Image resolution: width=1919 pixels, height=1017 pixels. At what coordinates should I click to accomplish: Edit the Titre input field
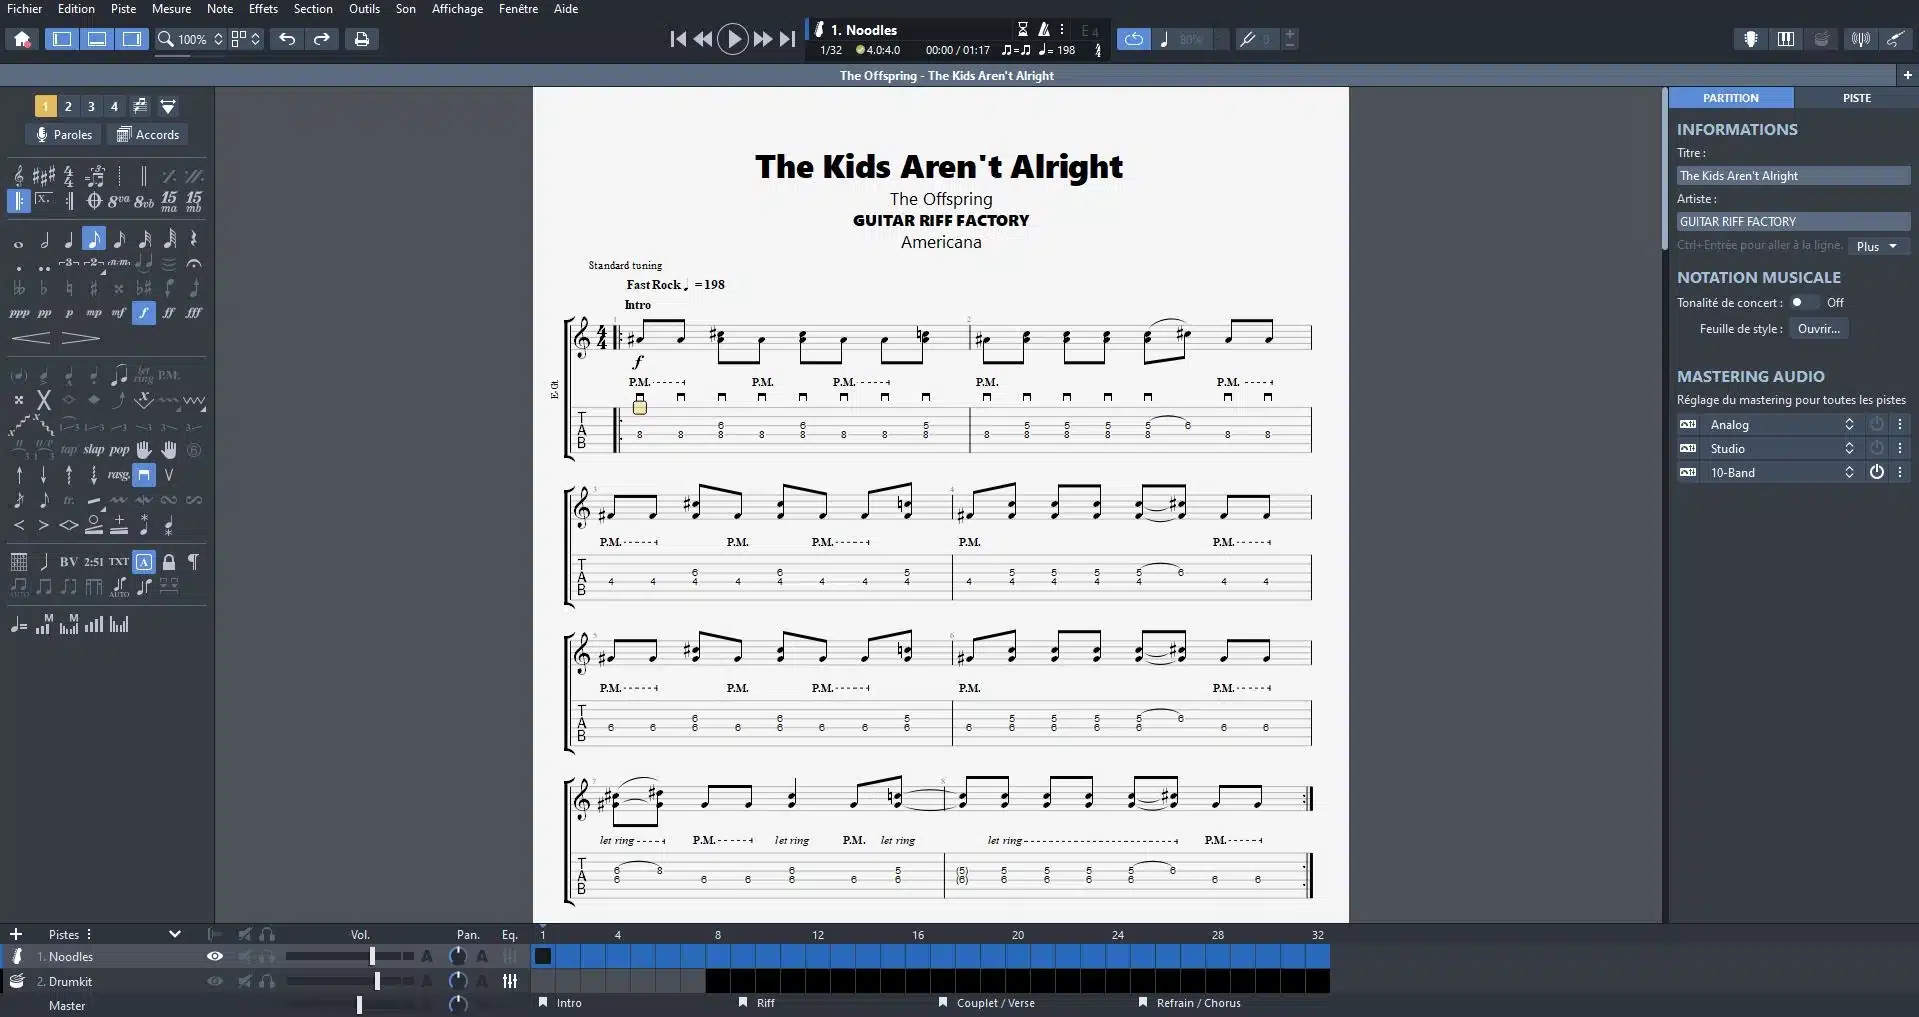(1793, 175)
